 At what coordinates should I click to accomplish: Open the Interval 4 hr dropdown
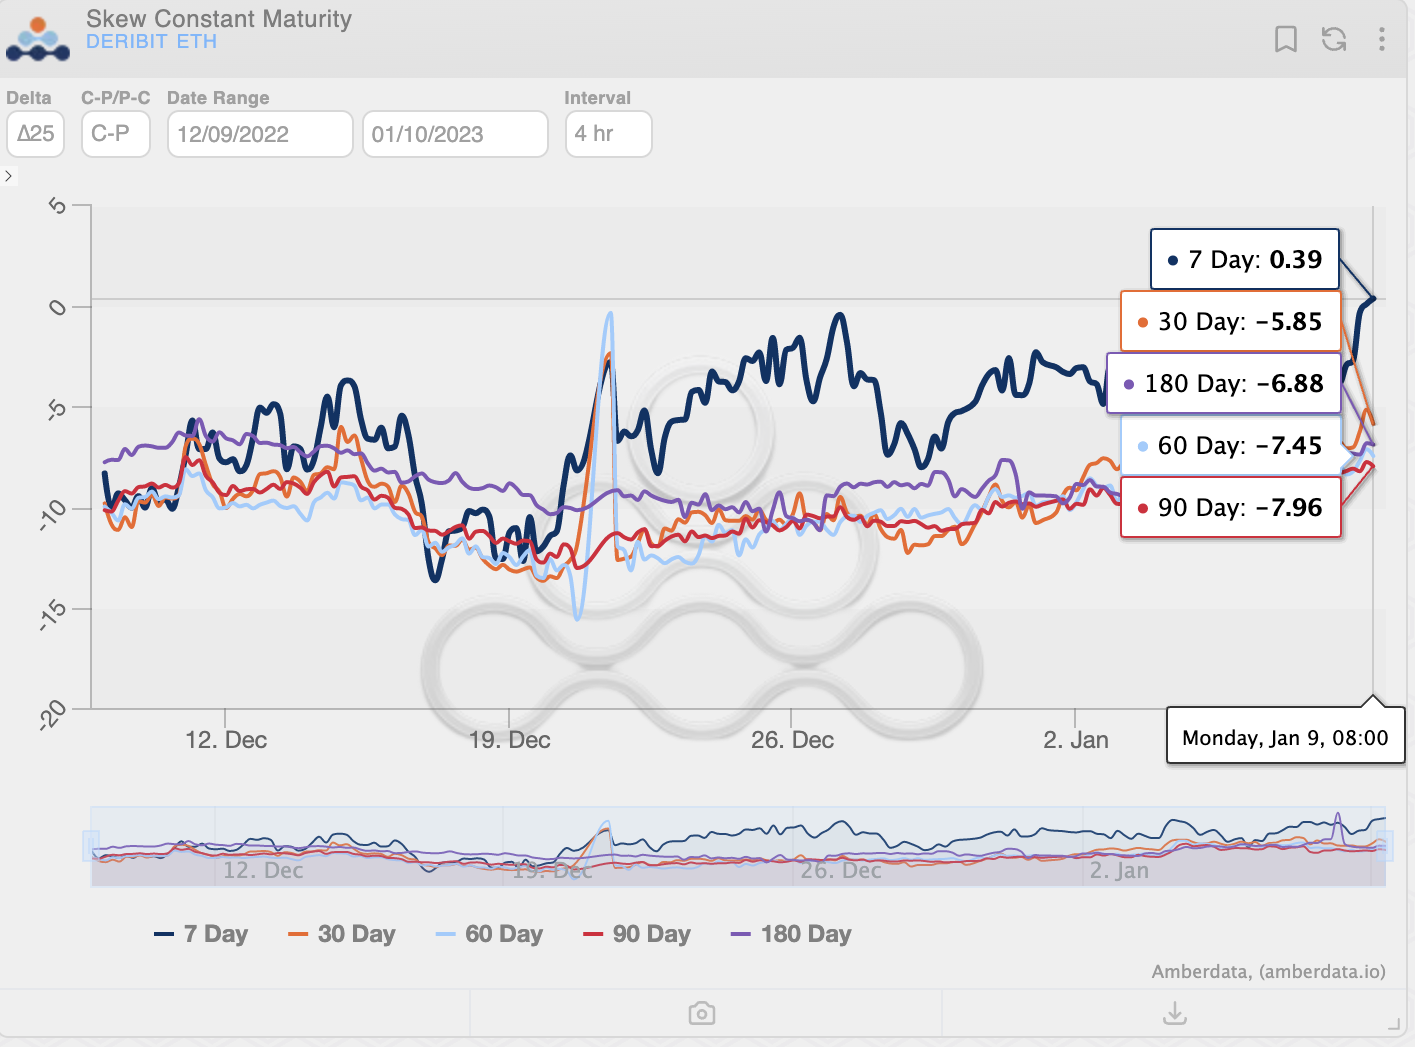(x=608, y=134)
